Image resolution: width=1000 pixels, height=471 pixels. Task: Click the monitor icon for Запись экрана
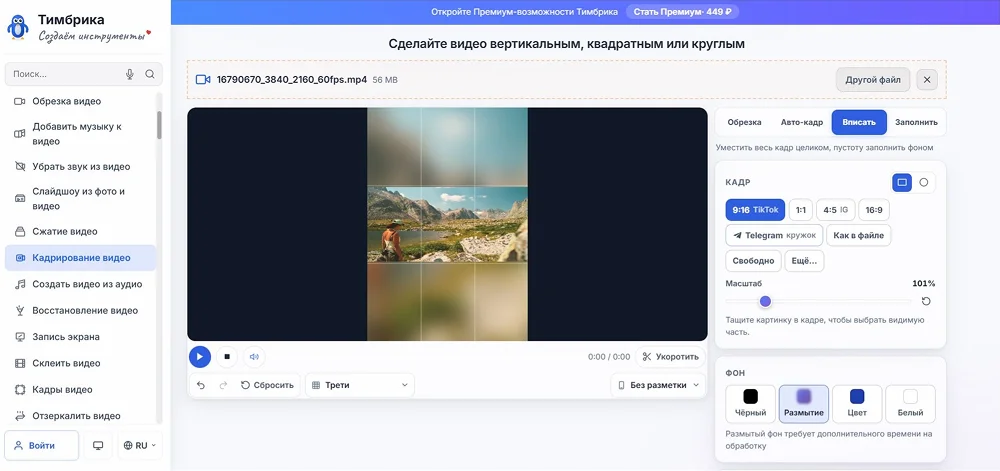pos(20,337)
